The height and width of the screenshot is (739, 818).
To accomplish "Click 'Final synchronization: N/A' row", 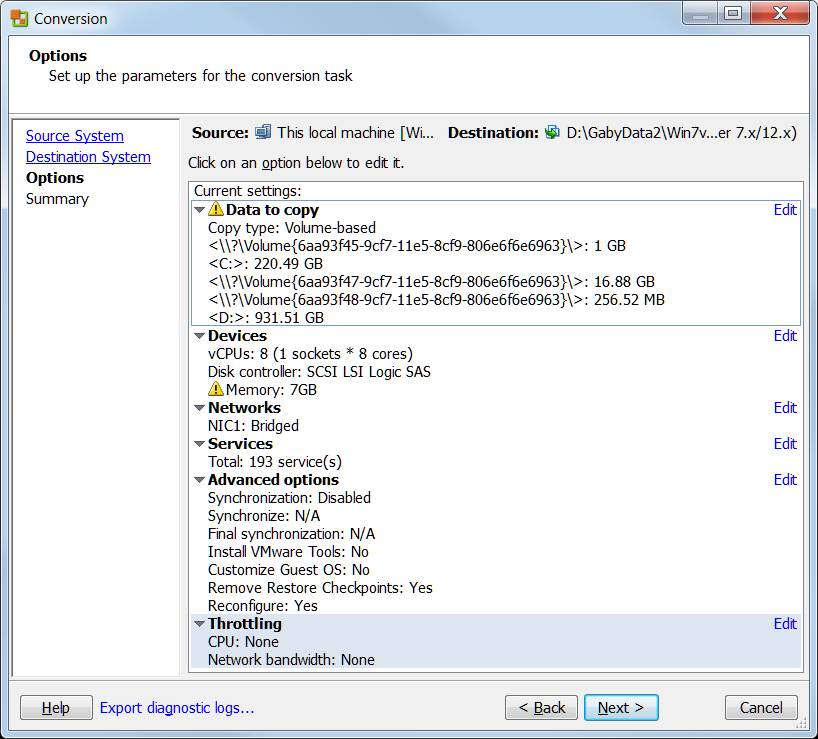I will pyautogui.click(x=292, y=534).
